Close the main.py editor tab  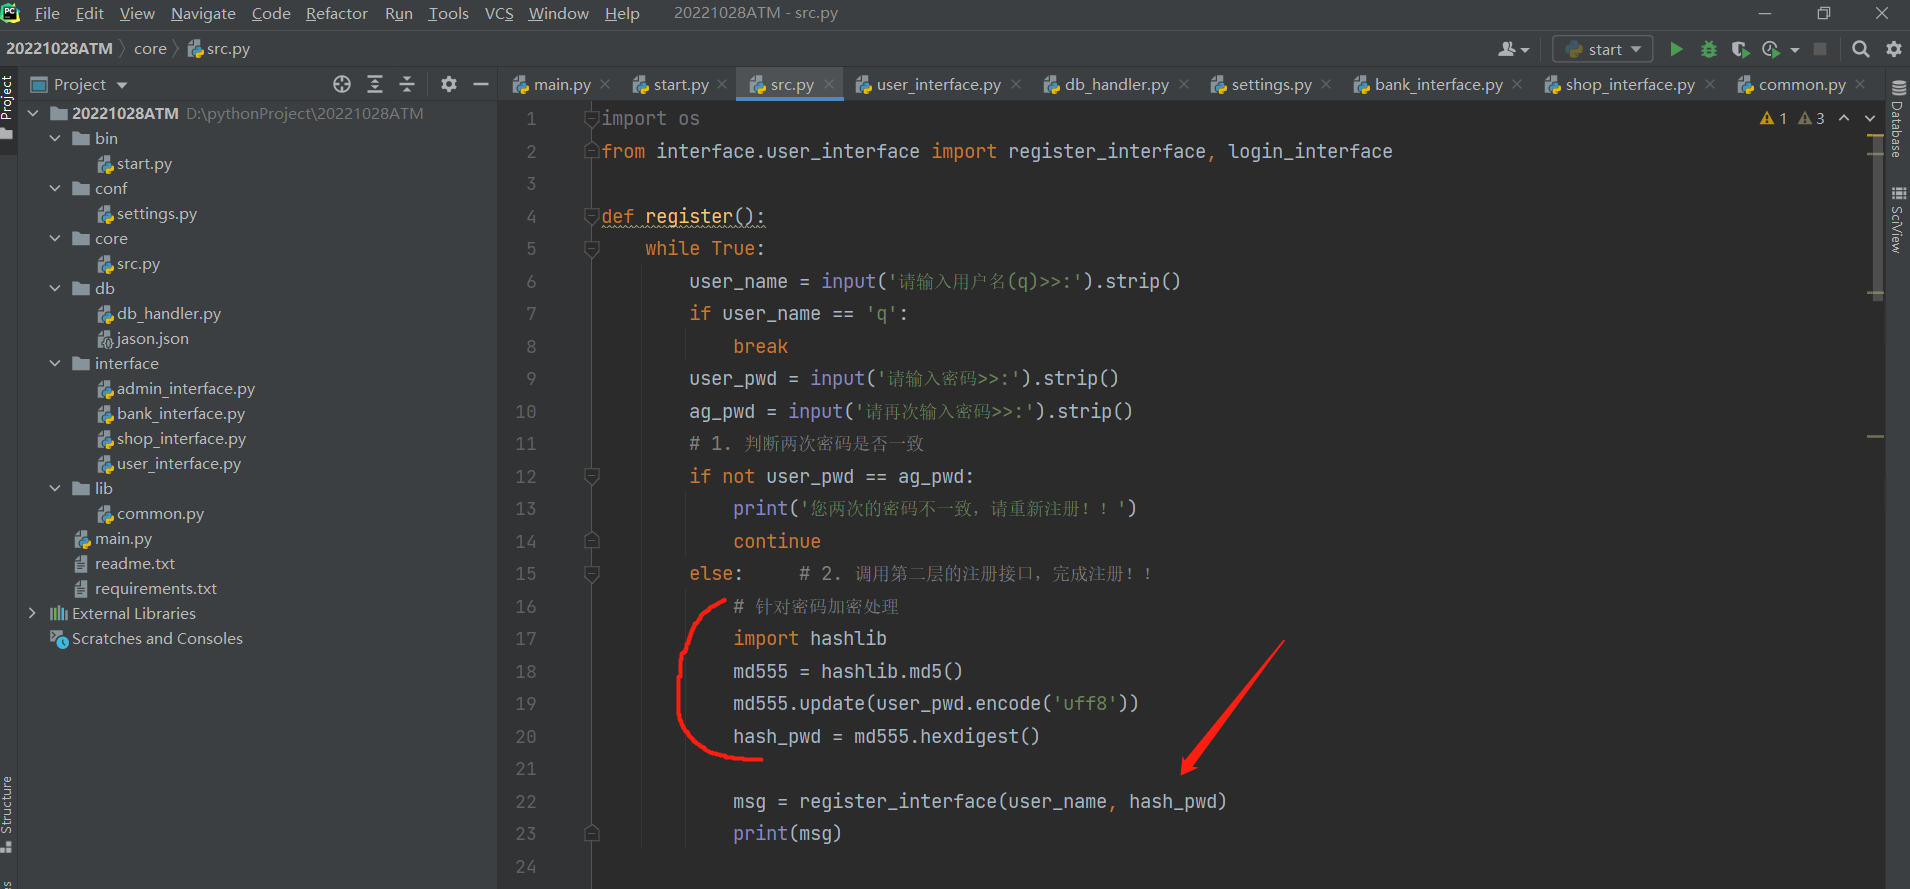[605, 85]
